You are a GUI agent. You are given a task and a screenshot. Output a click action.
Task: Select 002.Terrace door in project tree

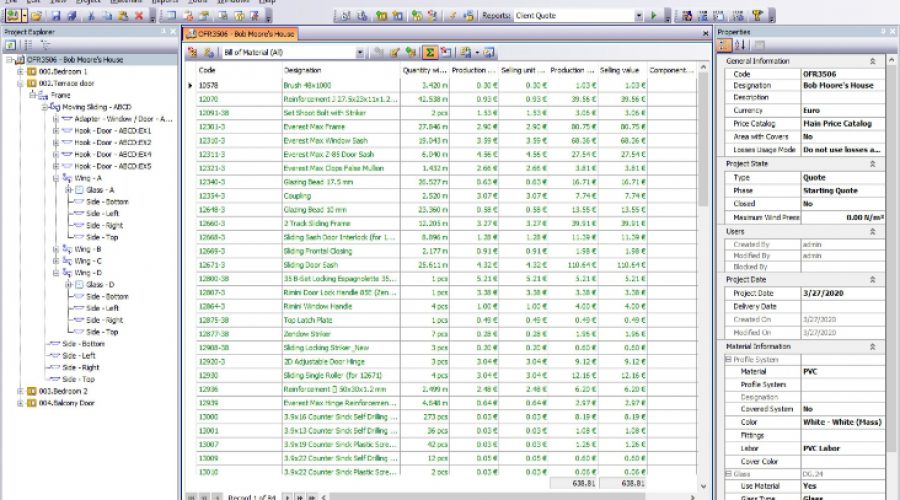pos(67,83)
